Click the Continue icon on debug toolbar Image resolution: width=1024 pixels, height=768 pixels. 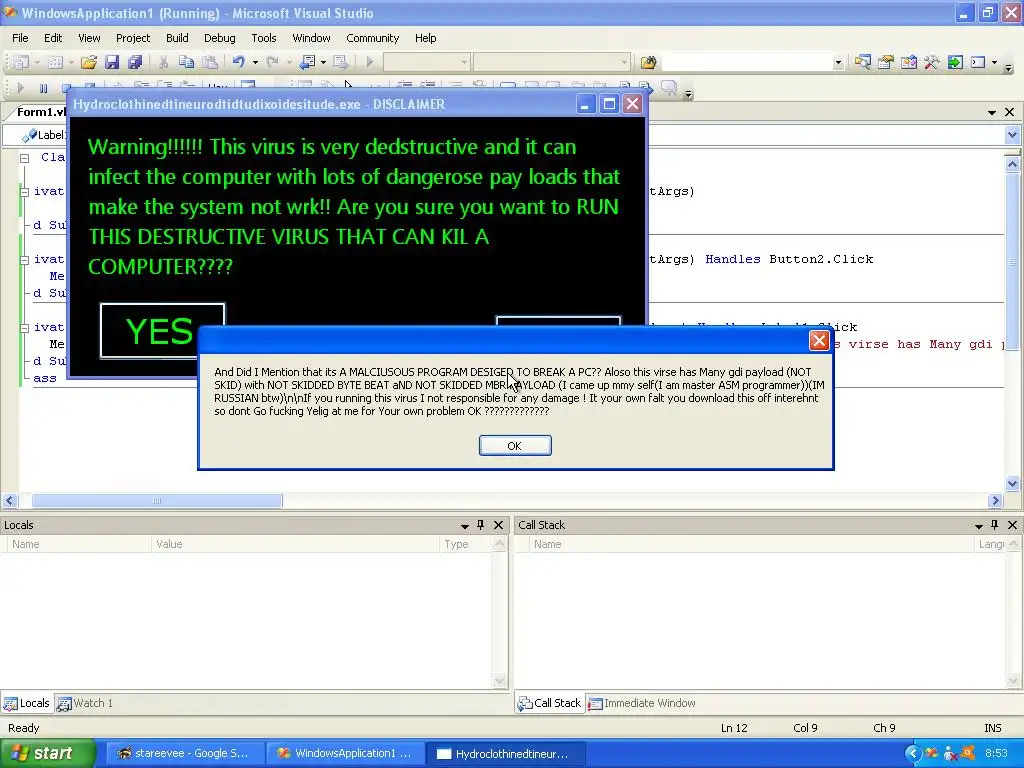(20, 88)
